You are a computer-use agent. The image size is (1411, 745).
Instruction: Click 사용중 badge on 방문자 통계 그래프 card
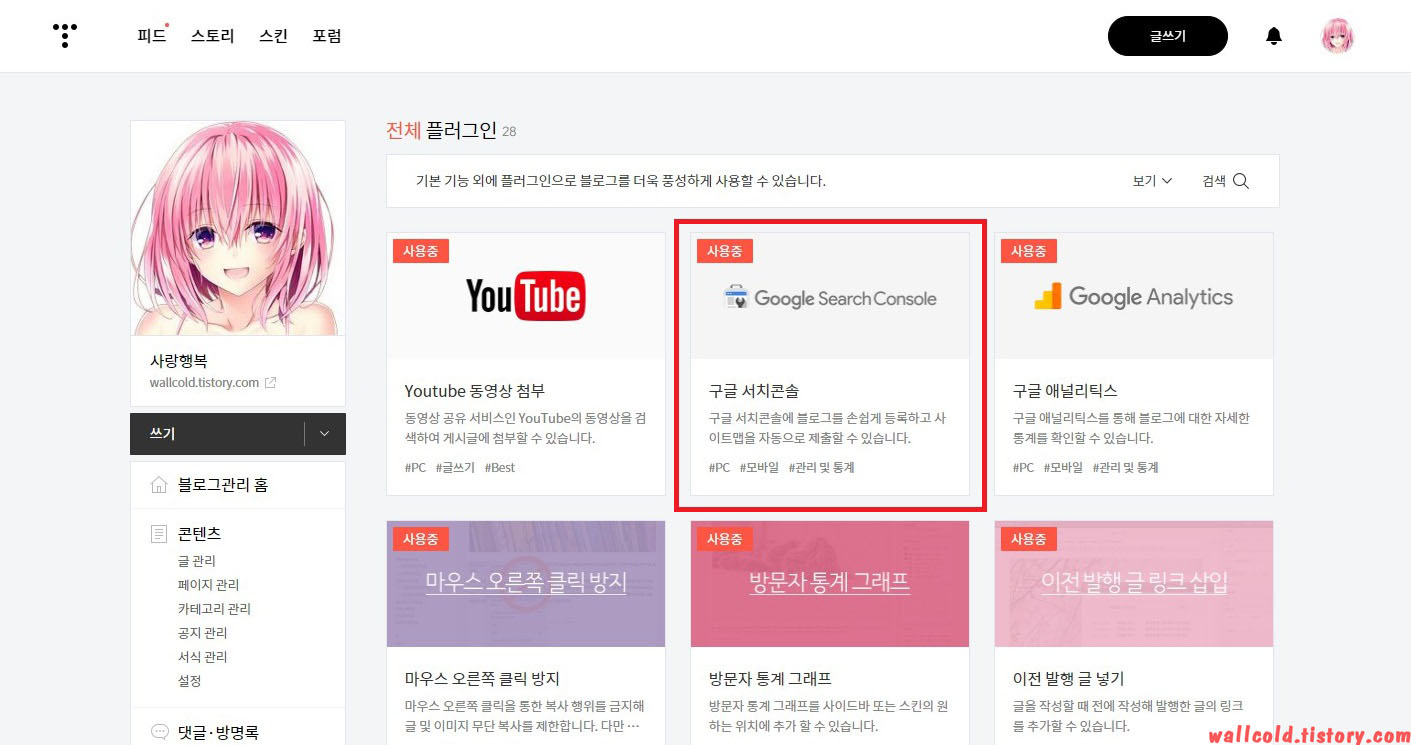coord(725,538)
